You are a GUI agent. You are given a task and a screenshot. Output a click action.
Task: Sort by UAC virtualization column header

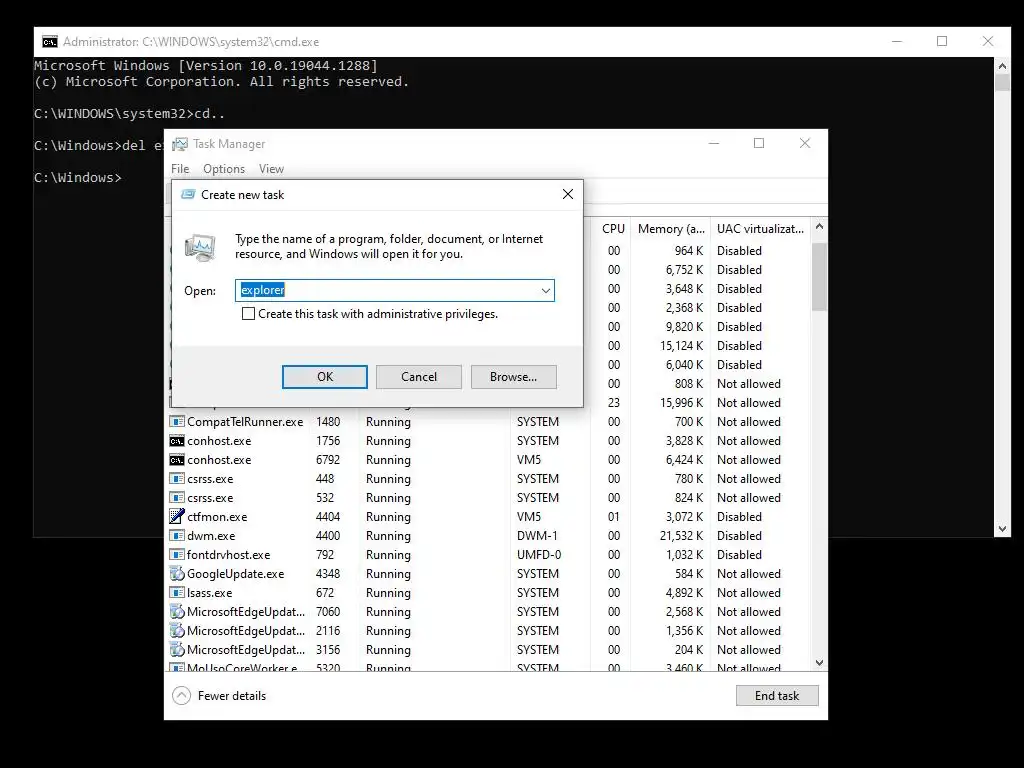pos(760,229)
